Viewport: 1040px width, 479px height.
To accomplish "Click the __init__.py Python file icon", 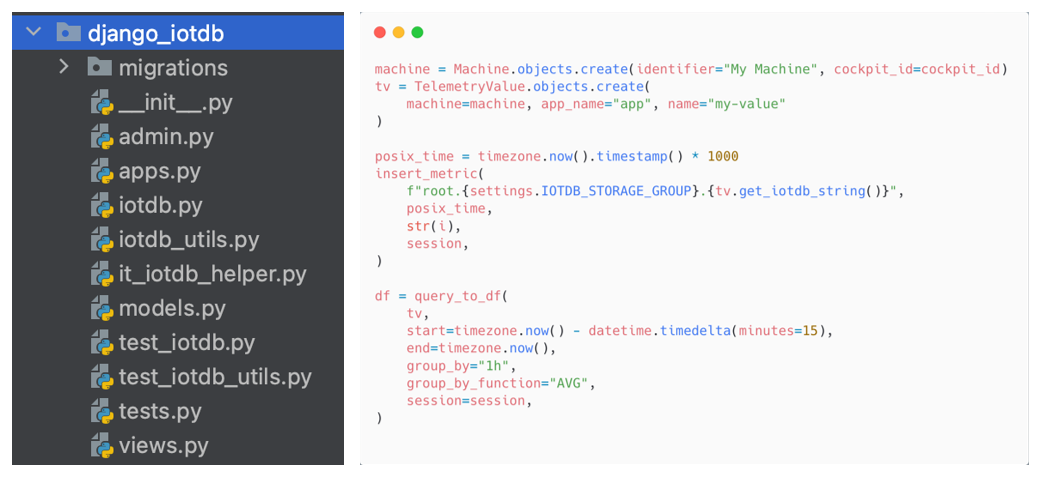I will [101, 102].
